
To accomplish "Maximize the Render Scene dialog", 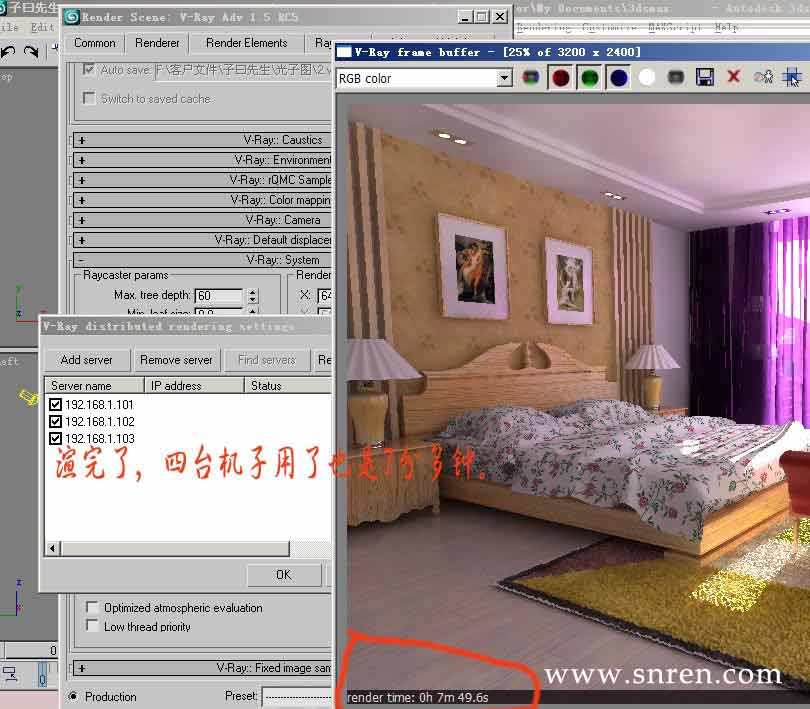I will (482, 17).
